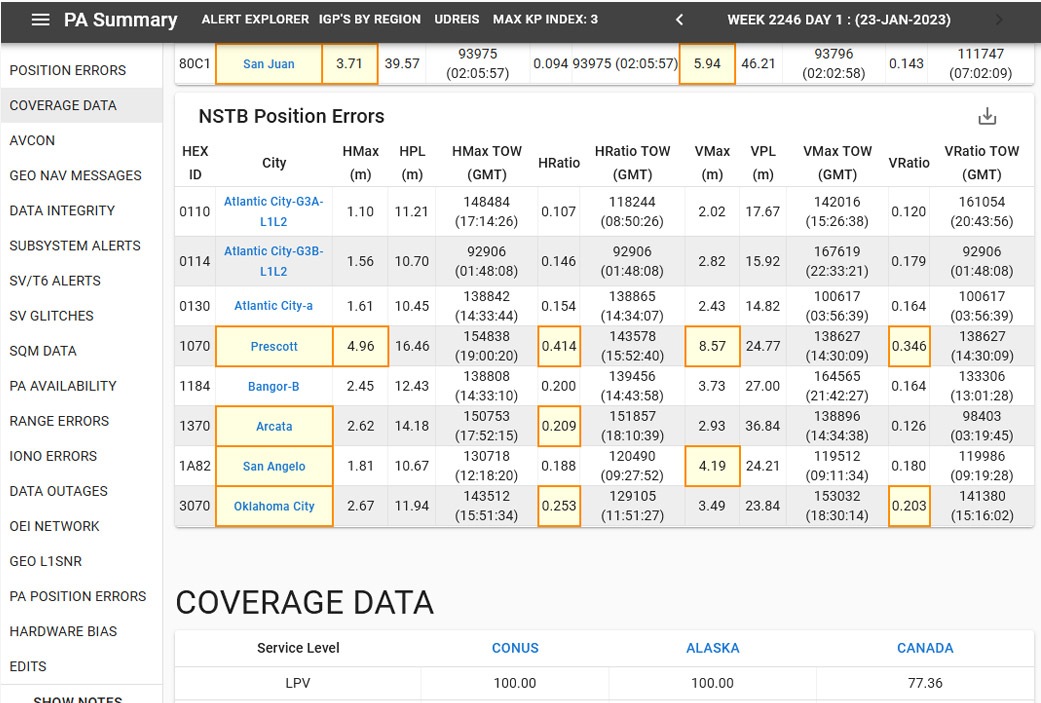
Task: Open Alert Explorer from top bar
Action: [253, 20]
